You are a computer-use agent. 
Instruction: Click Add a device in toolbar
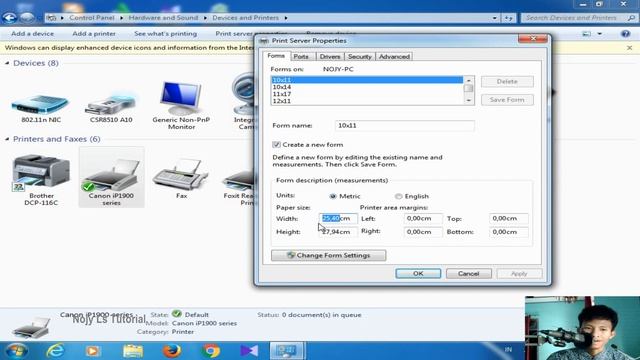[x=33, y=34]
